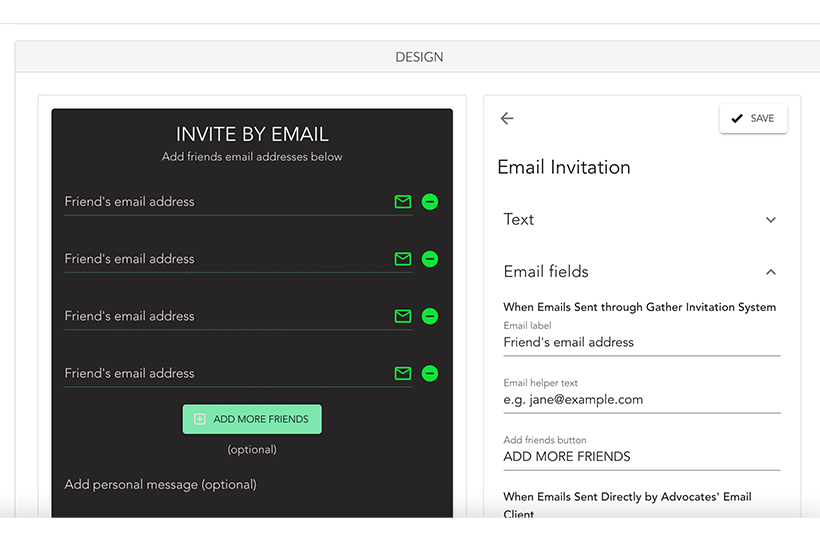Collapse the Email fields section
Image resolution: width=820 pixels, height=556 pixels.
(639, 271)
